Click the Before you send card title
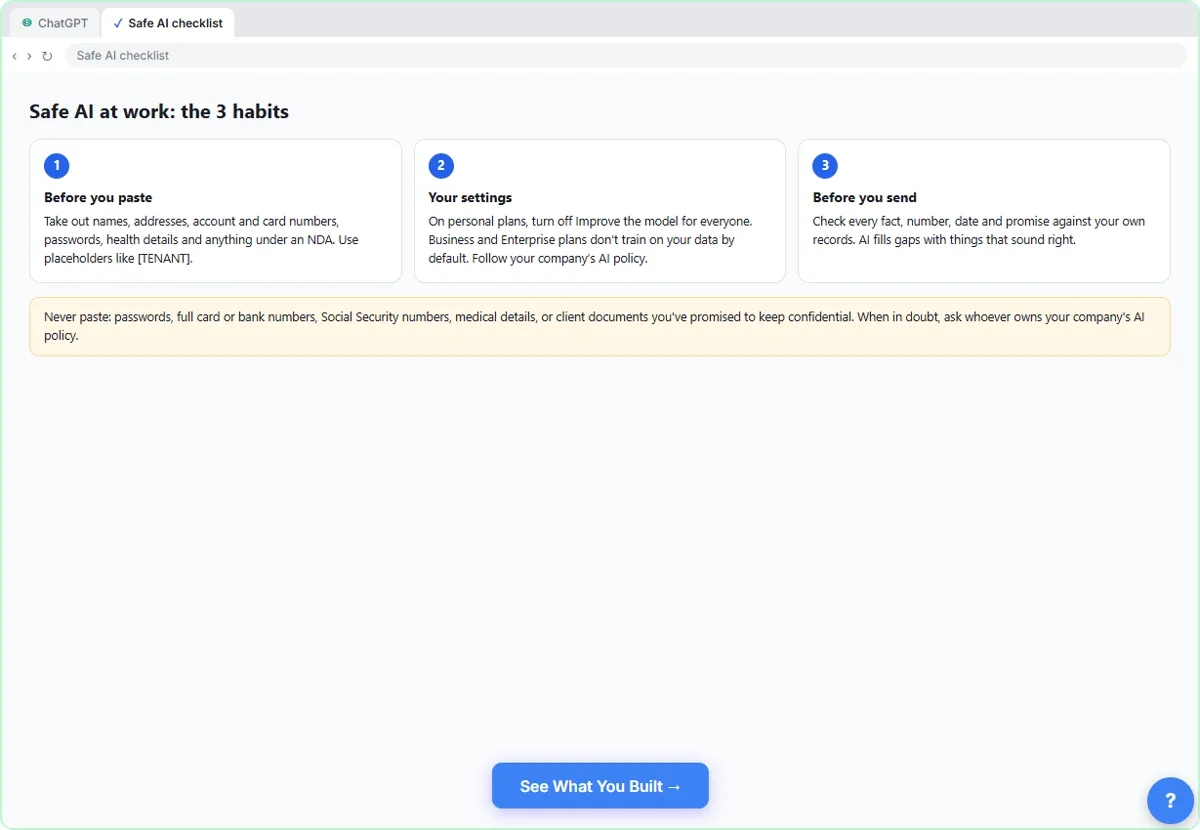Image resolution: width=1200 pixels, height=830 pixels. tap(864, 198)
